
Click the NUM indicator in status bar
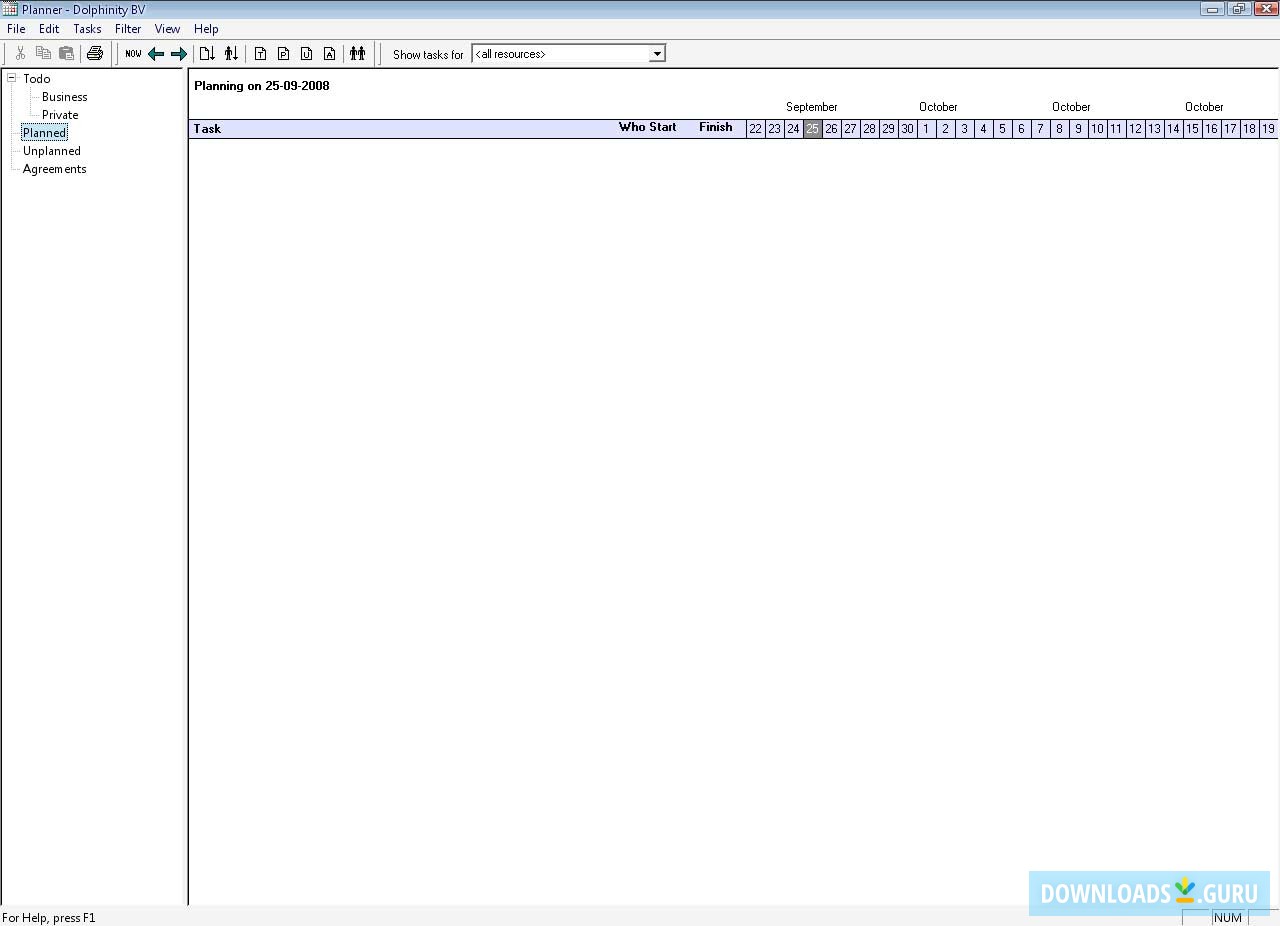tap(1227, 918)
